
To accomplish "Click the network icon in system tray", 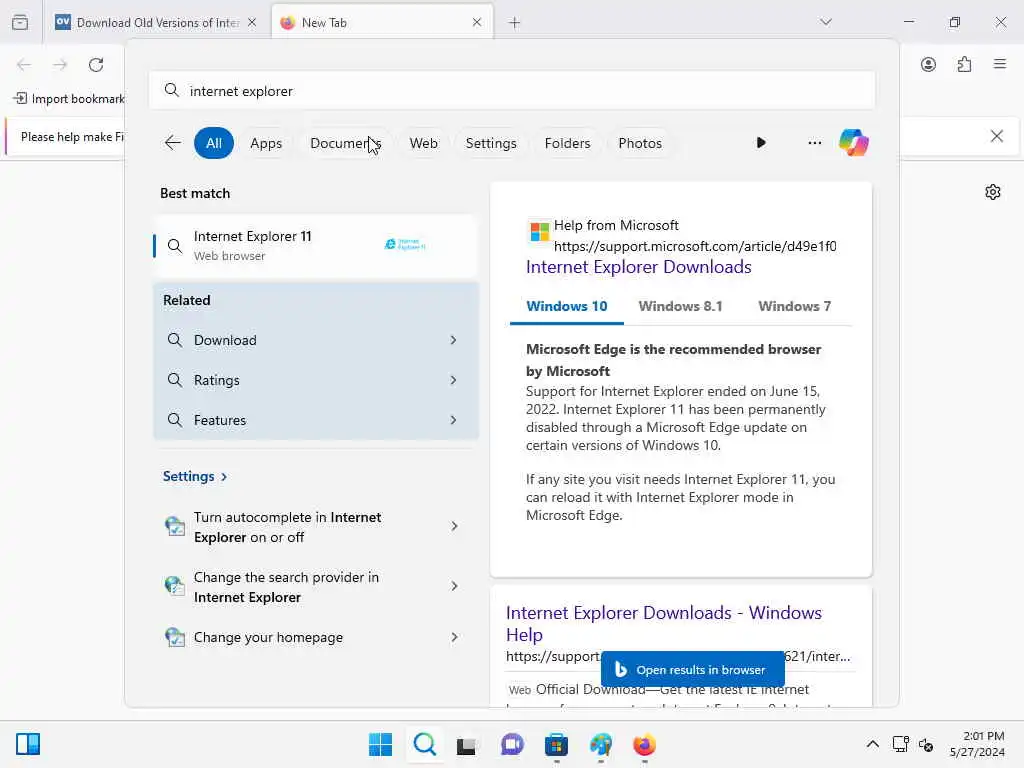I will pos(901,744).
